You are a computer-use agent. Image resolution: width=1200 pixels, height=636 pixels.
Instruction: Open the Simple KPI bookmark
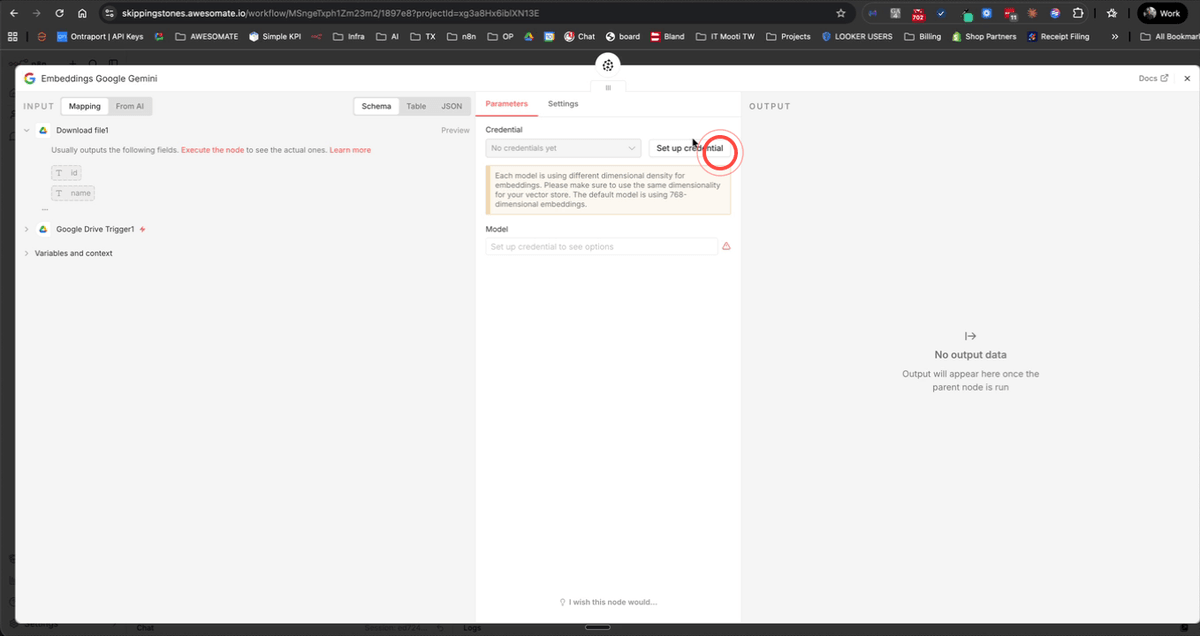pyautogui.click(x=274, y=36)
